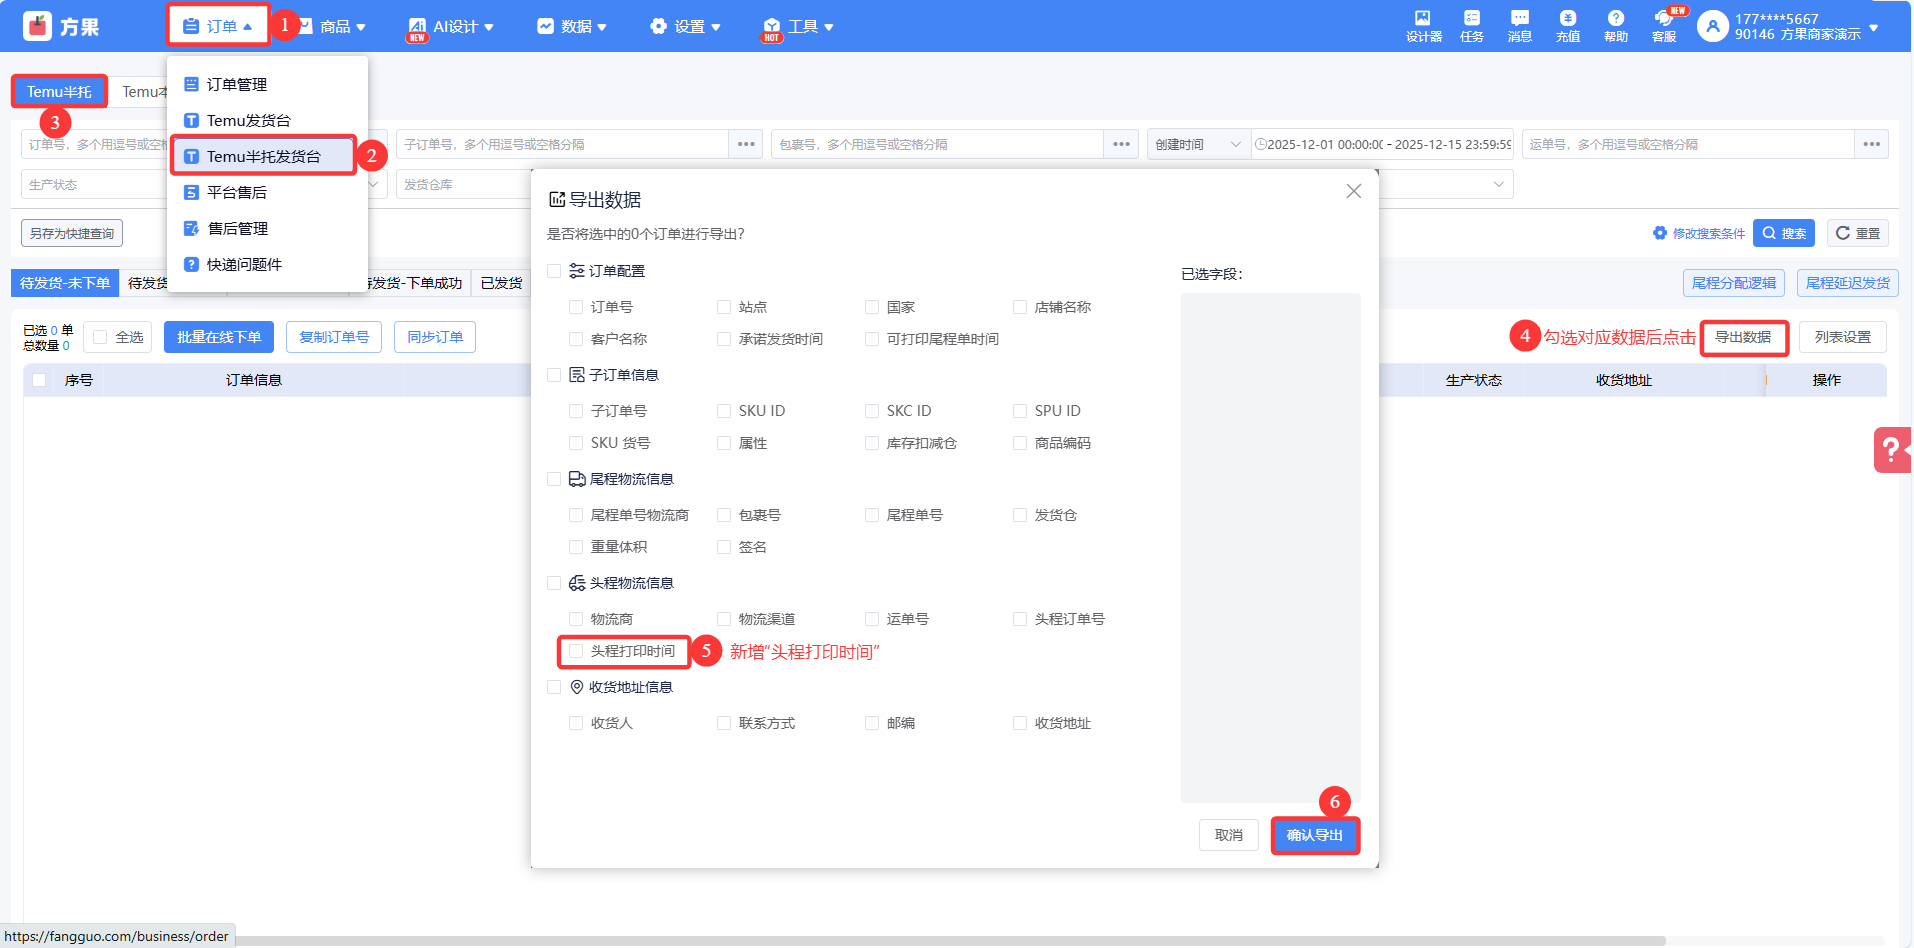Viewport: 1914px width, 948px height.
Task: Switch to the 待发货-未下单 tab
Action: 65,283
